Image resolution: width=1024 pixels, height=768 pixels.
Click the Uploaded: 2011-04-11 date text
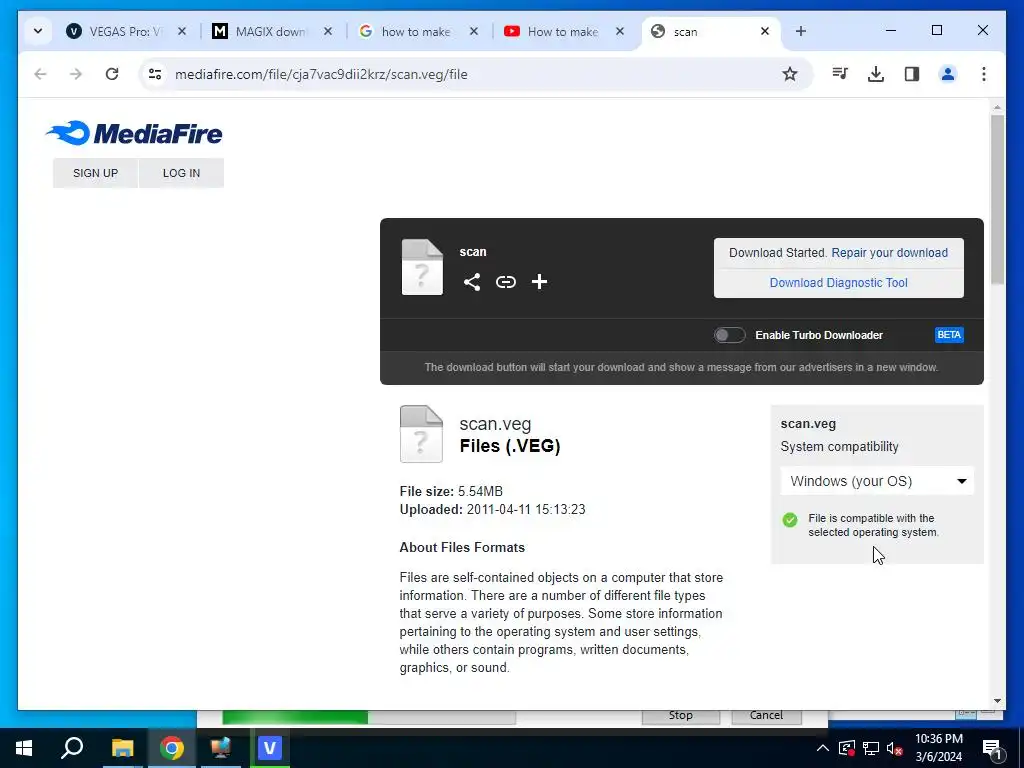click(x=492, y=509)
